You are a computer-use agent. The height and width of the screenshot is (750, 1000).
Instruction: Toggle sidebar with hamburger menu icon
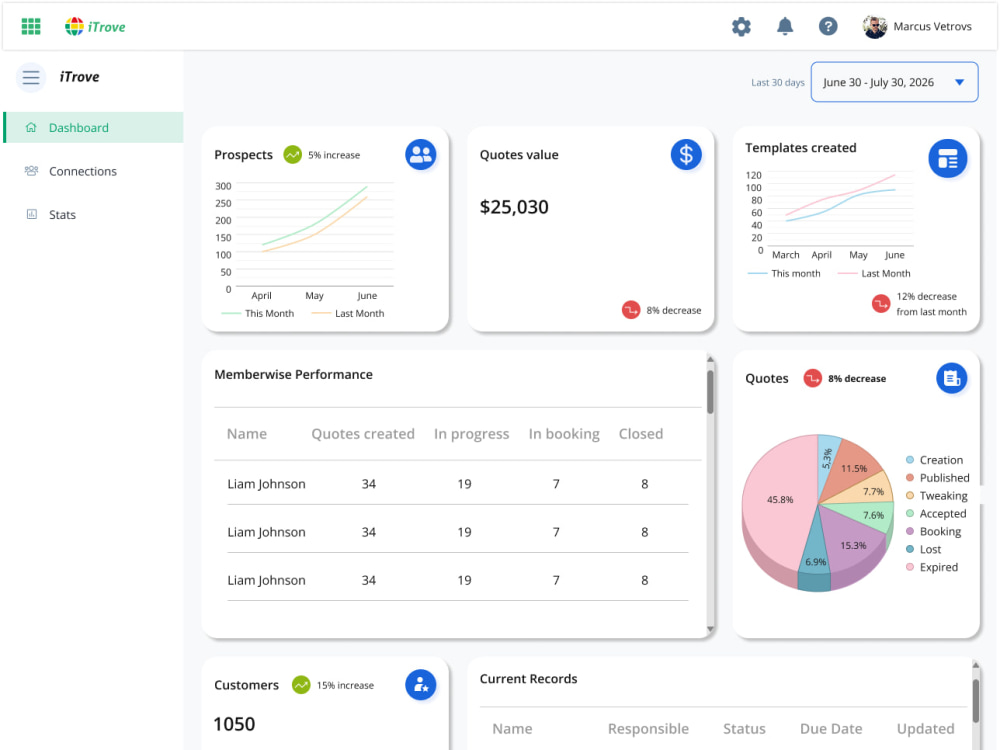tap(31, 78)
